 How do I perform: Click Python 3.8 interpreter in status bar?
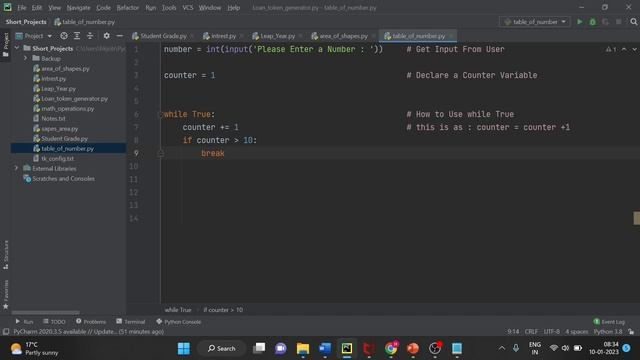point(608,332)
